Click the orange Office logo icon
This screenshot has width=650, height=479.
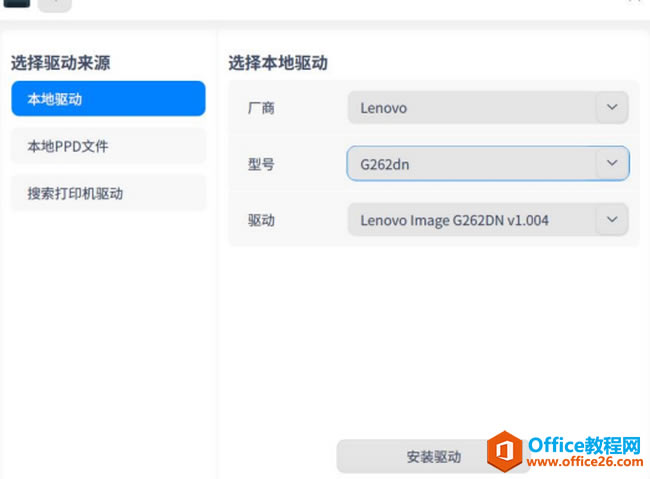pyautogui.click(x=504, y=451)
